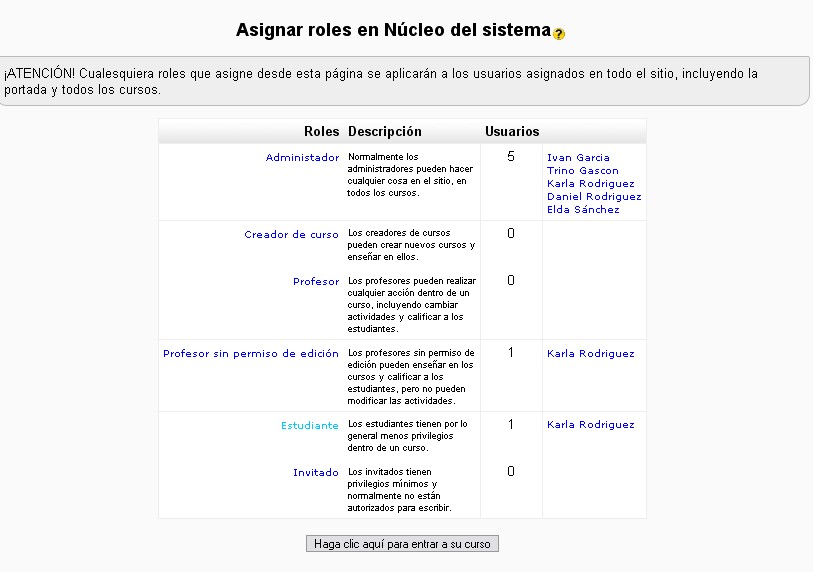Click the Descripción column header
The width and height of the screenshot is (813, 572).
[385, 132]
